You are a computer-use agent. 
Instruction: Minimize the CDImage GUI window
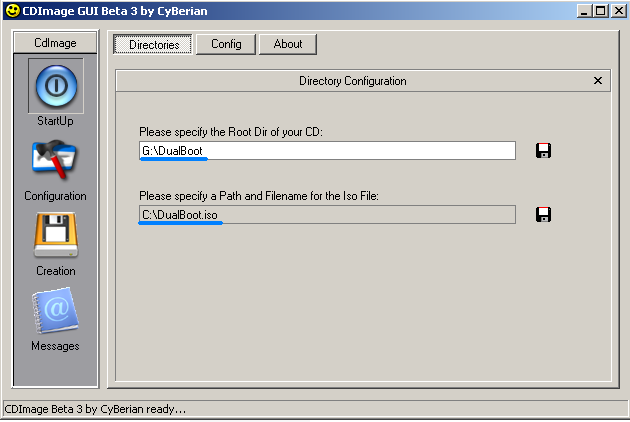click(584, 11)
